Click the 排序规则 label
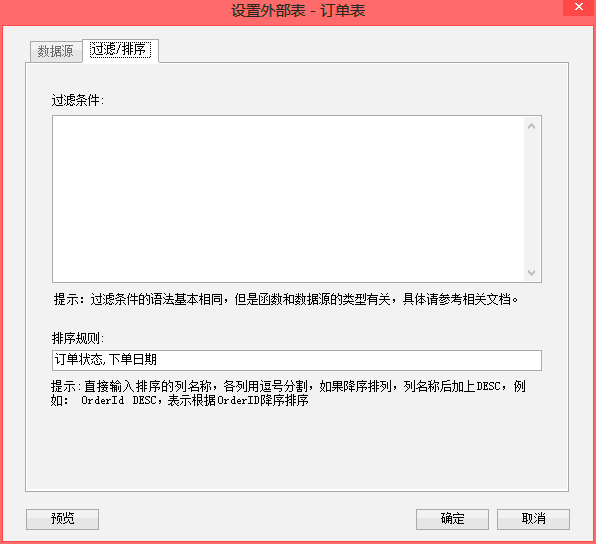596x544 pixels. pos(78,338)
